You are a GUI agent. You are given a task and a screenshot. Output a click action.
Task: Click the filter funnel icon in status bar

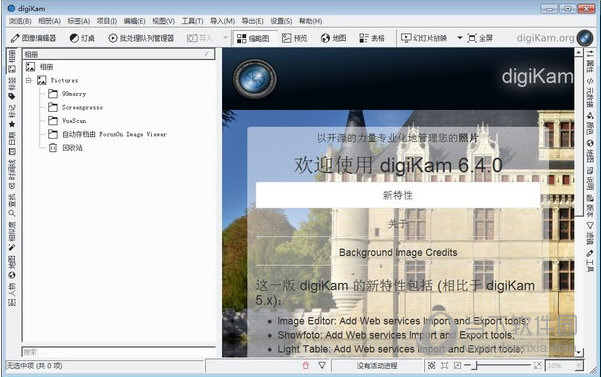pos(322,366)
